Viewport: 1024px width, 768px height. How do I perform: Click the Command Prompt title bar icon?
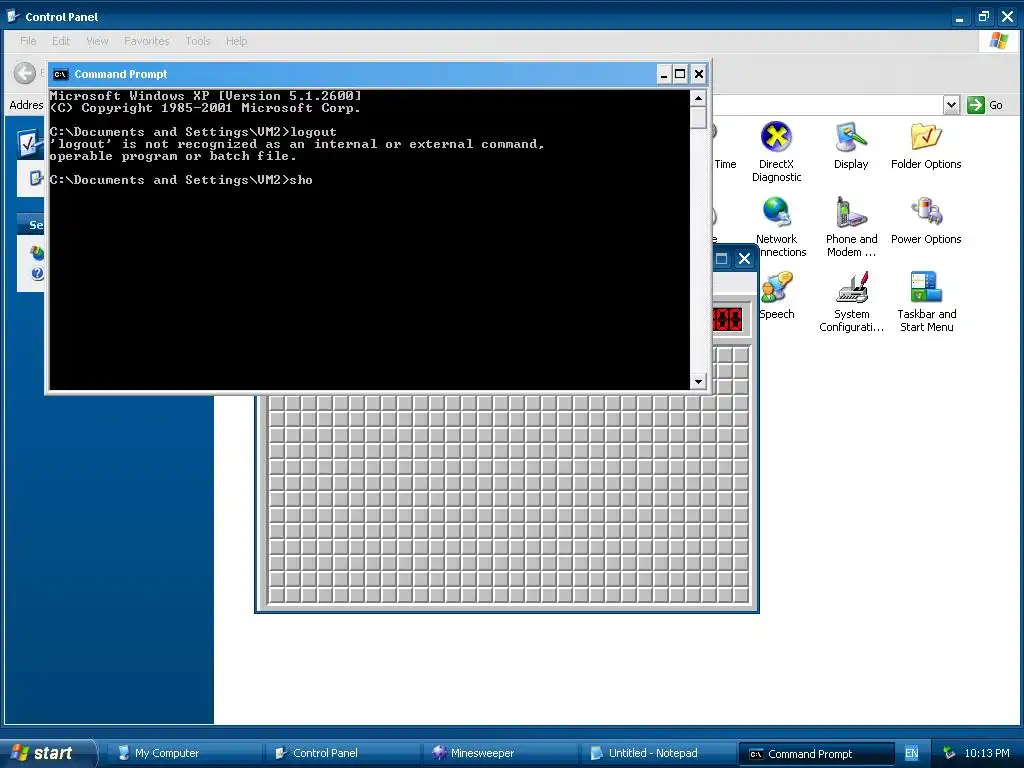pos(60,74)
